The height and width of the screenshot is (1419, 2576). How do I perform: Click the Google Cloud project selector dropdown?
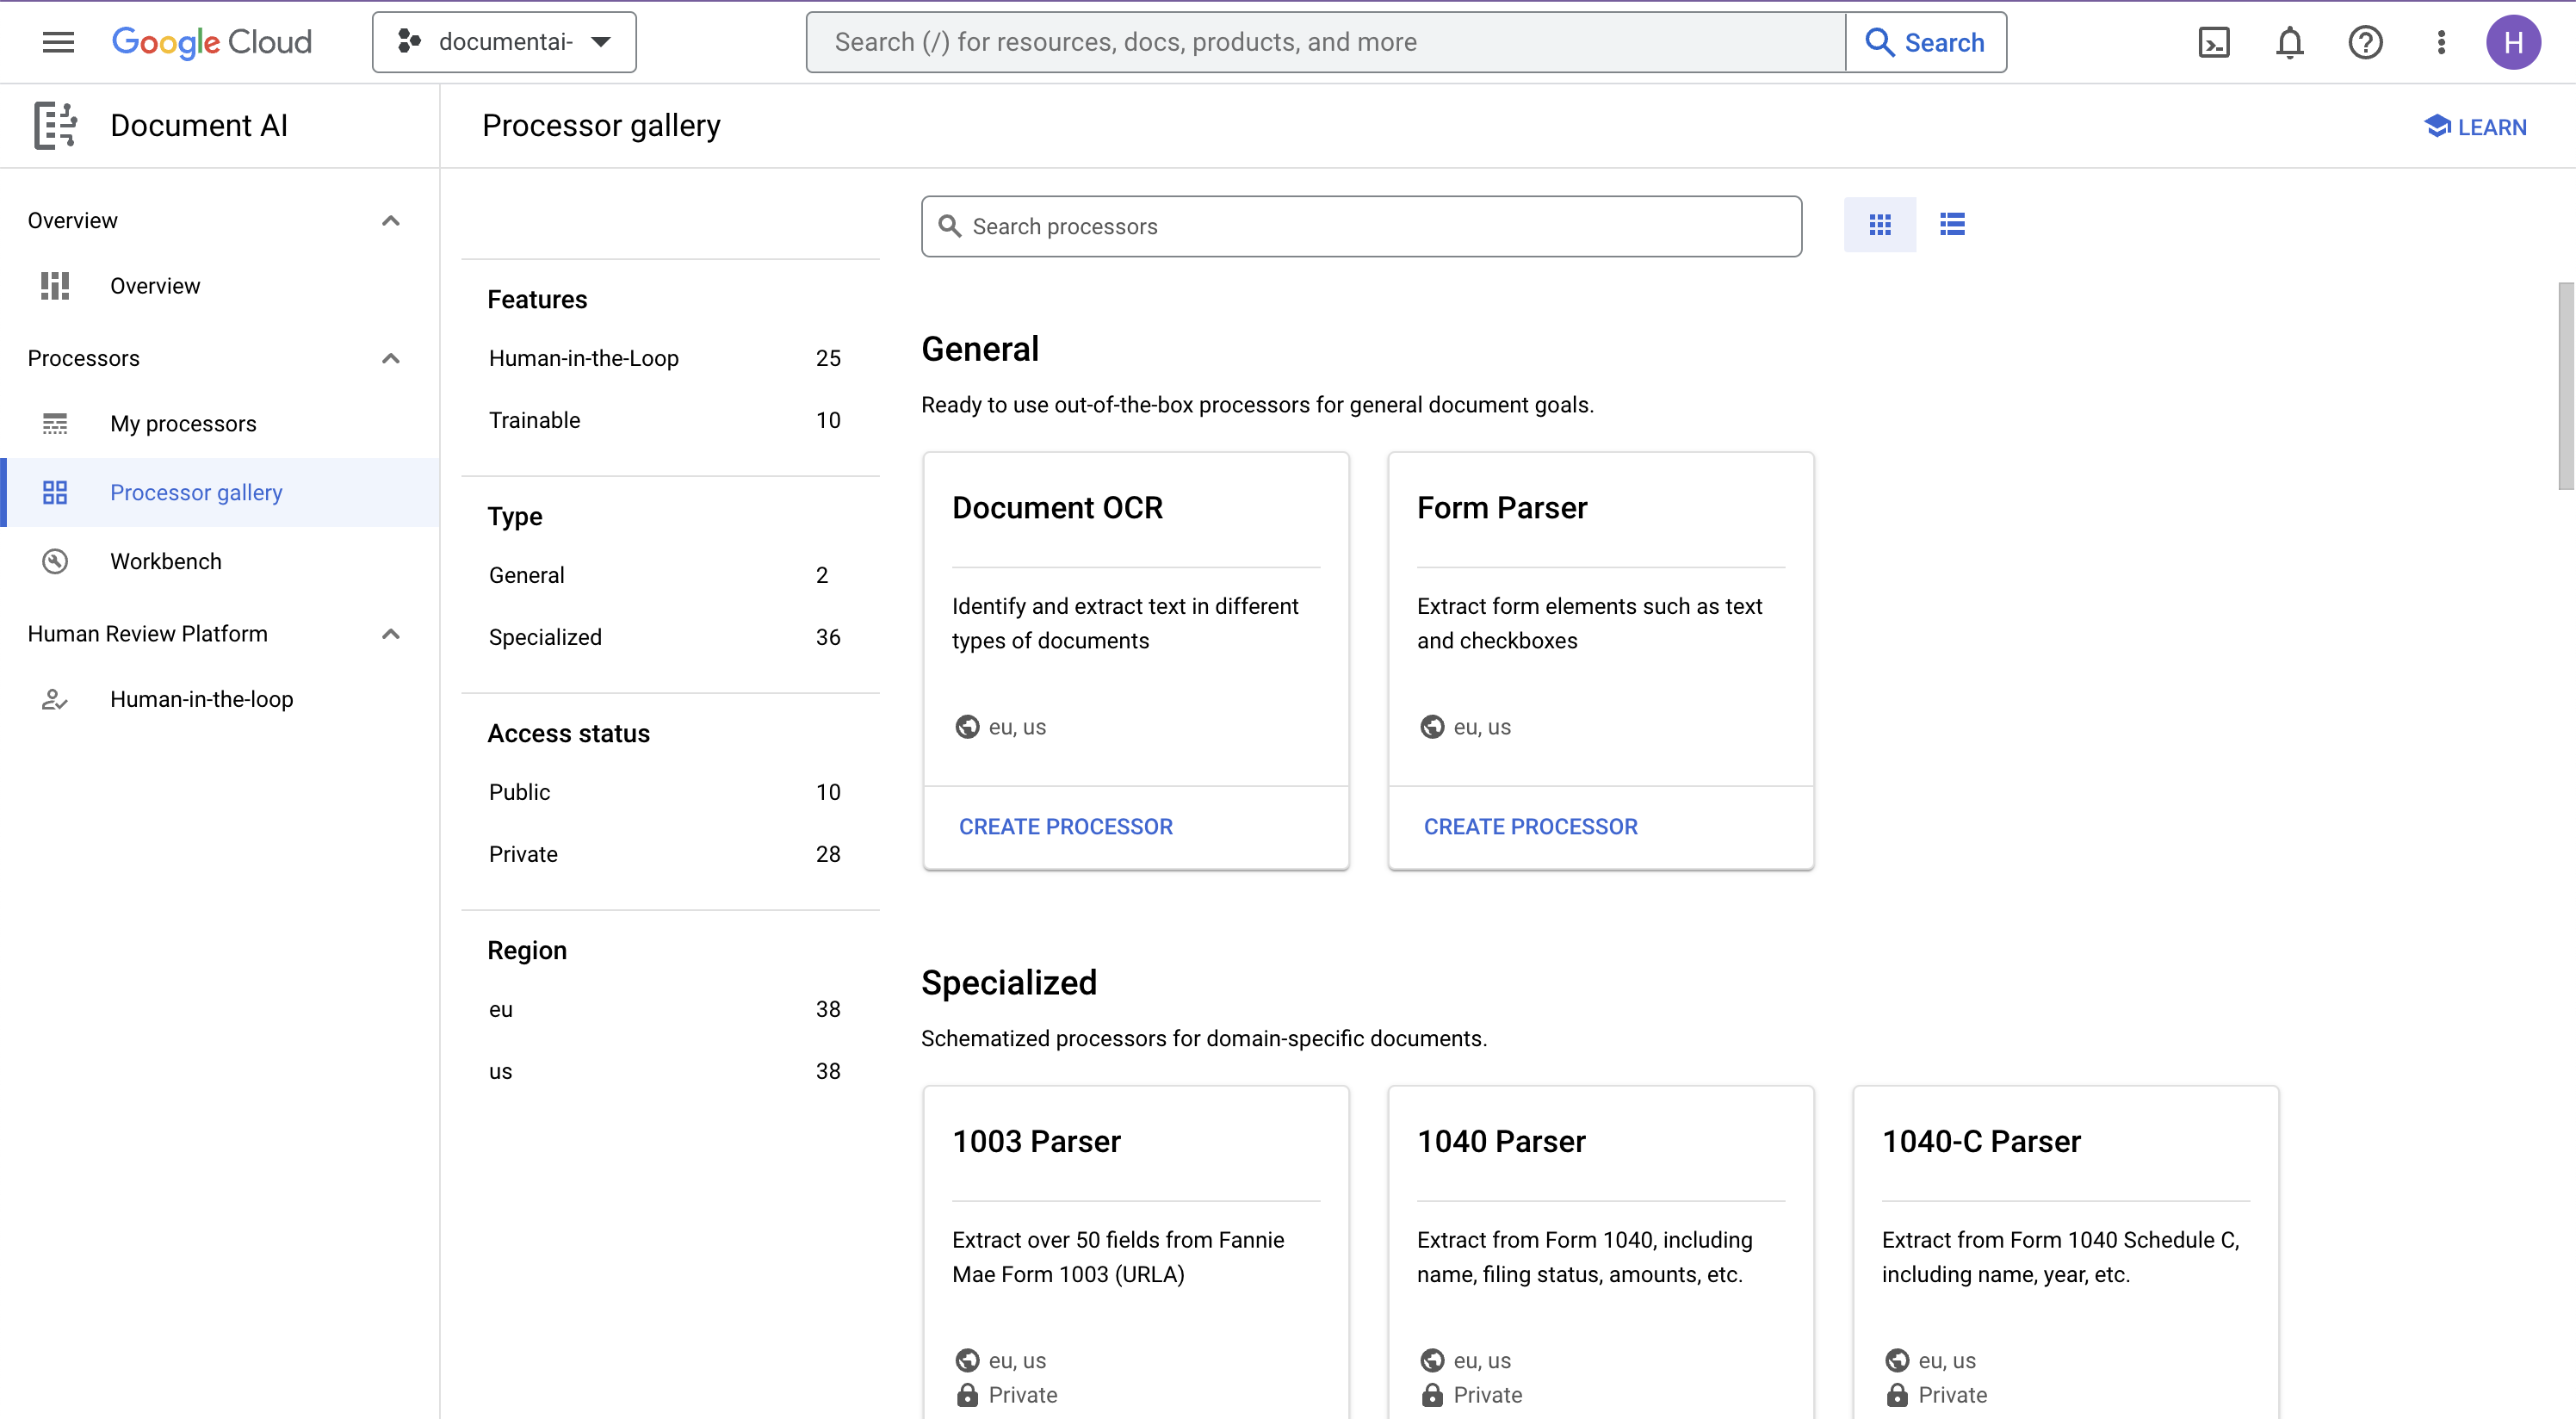click(x=503, y=42)
